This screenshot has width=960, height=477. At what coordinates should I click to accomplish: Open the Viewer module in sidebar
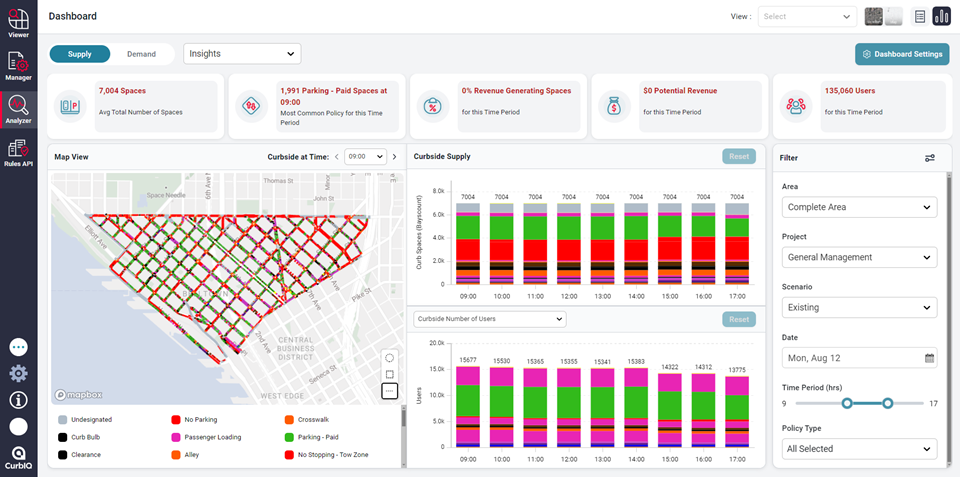(x=18, y=23)
